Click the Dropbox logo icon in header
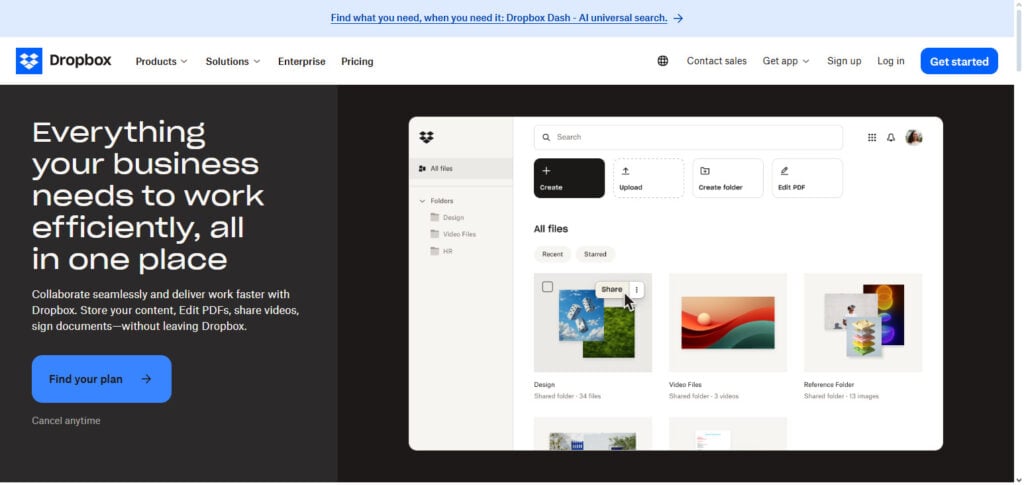The width and height of the screenshot is (1024, 485). tap(29, 61)
